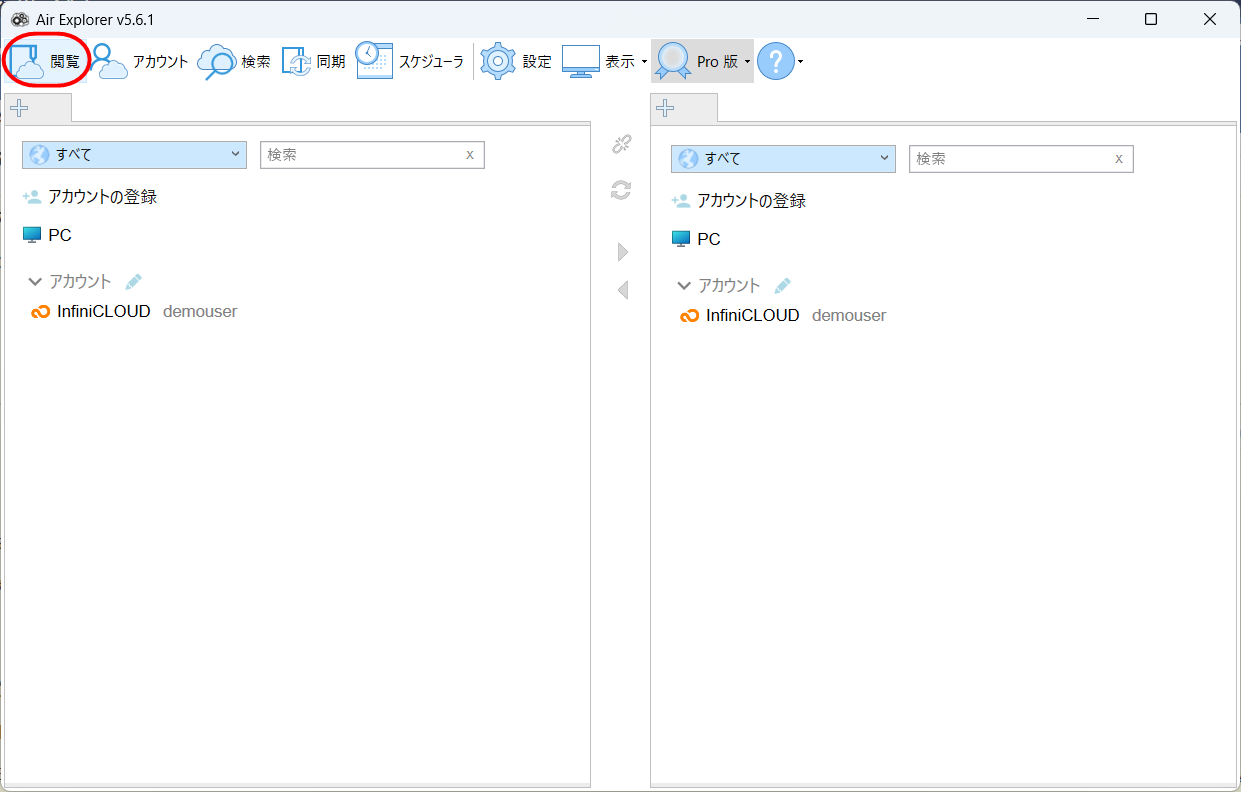This screenshot has height=792, width=1241.
Task: Edit accounts with left pane pencil icon
Action: [133, 282]
